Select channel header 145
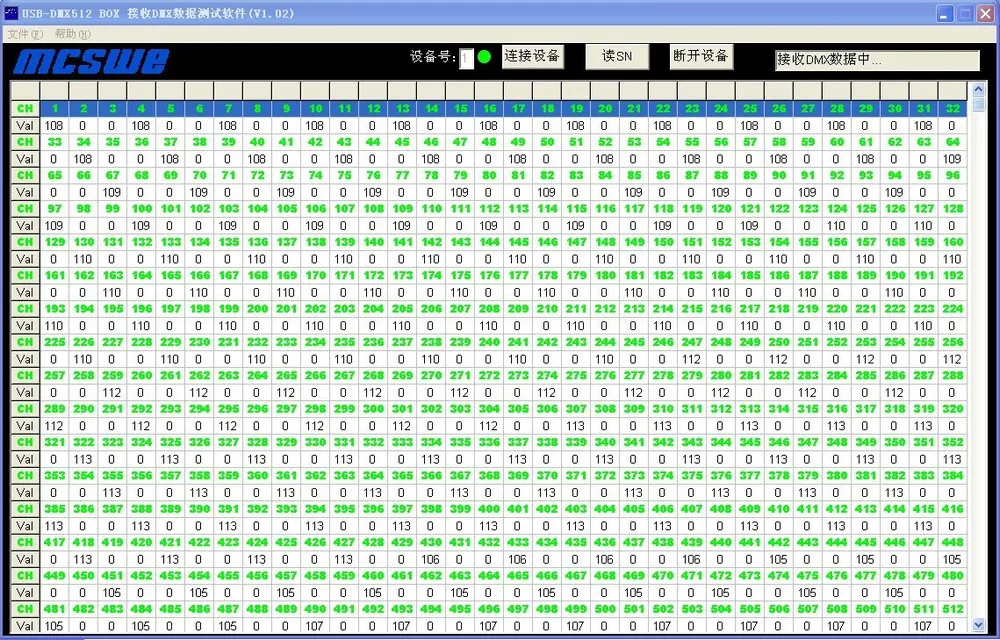This screenshot has width=1000, height=640. click(x=518, y=242)
